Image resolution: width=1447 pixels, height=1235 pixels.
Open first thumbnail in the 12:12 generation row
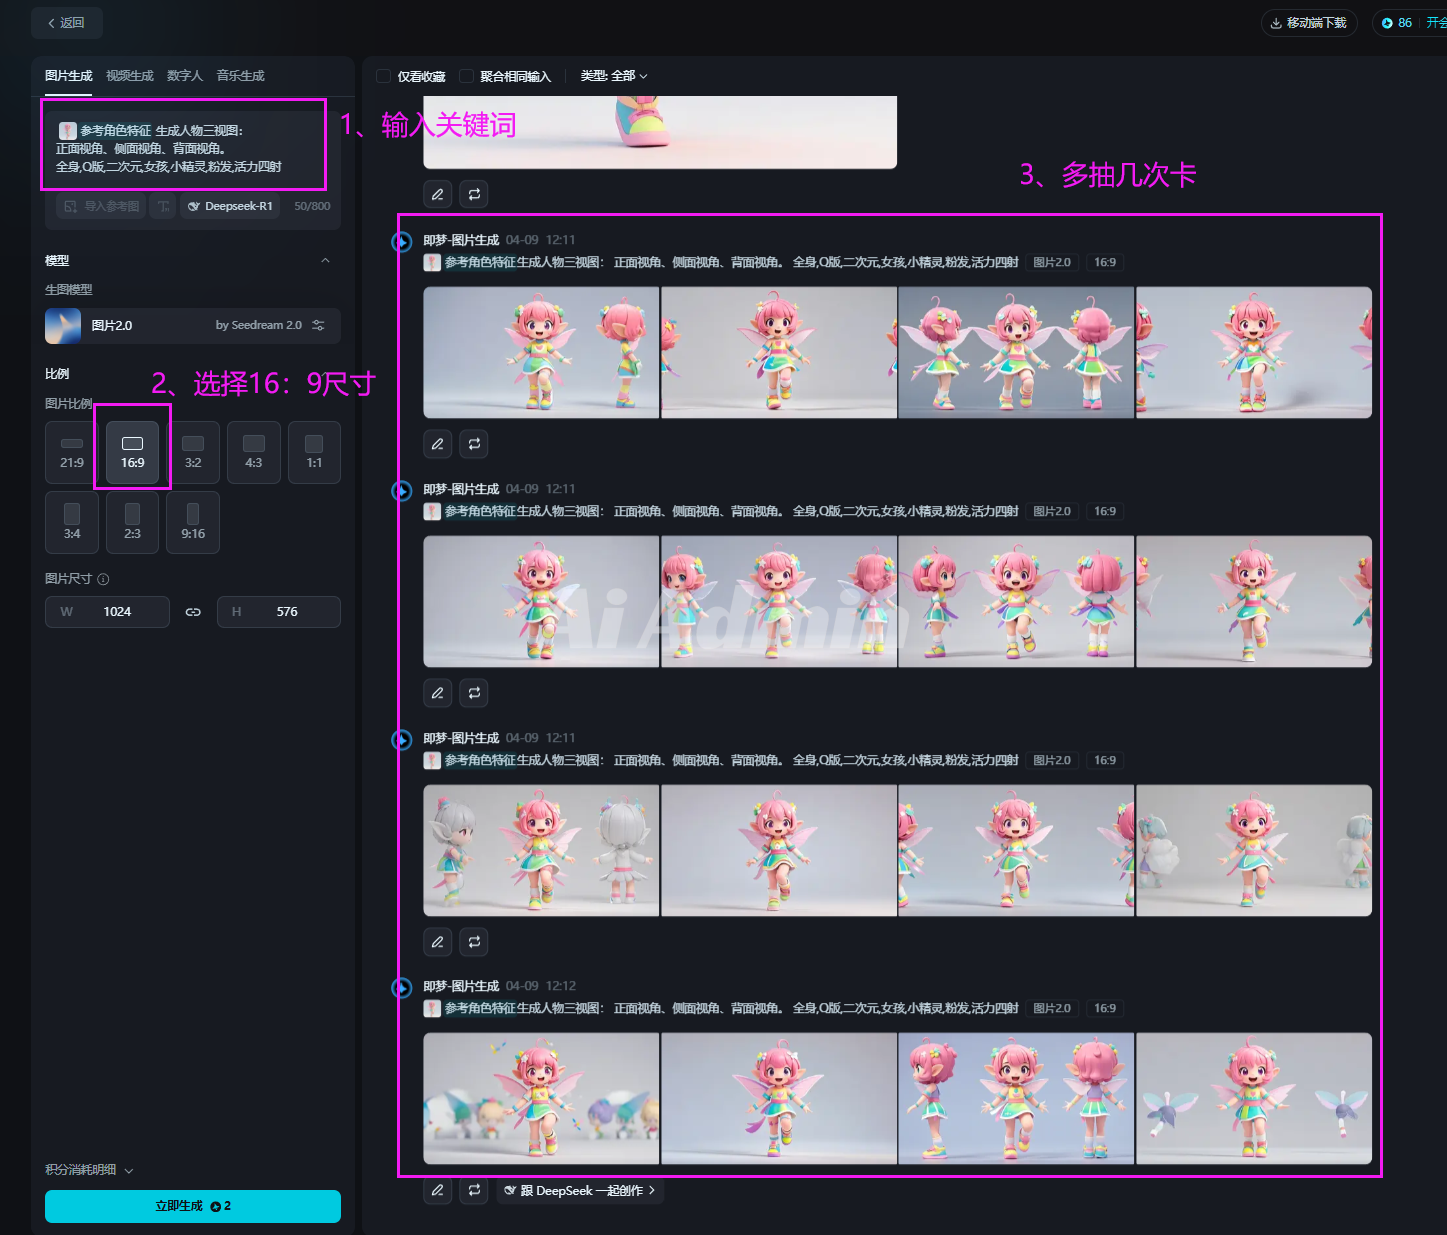(x=541, y=1098)
